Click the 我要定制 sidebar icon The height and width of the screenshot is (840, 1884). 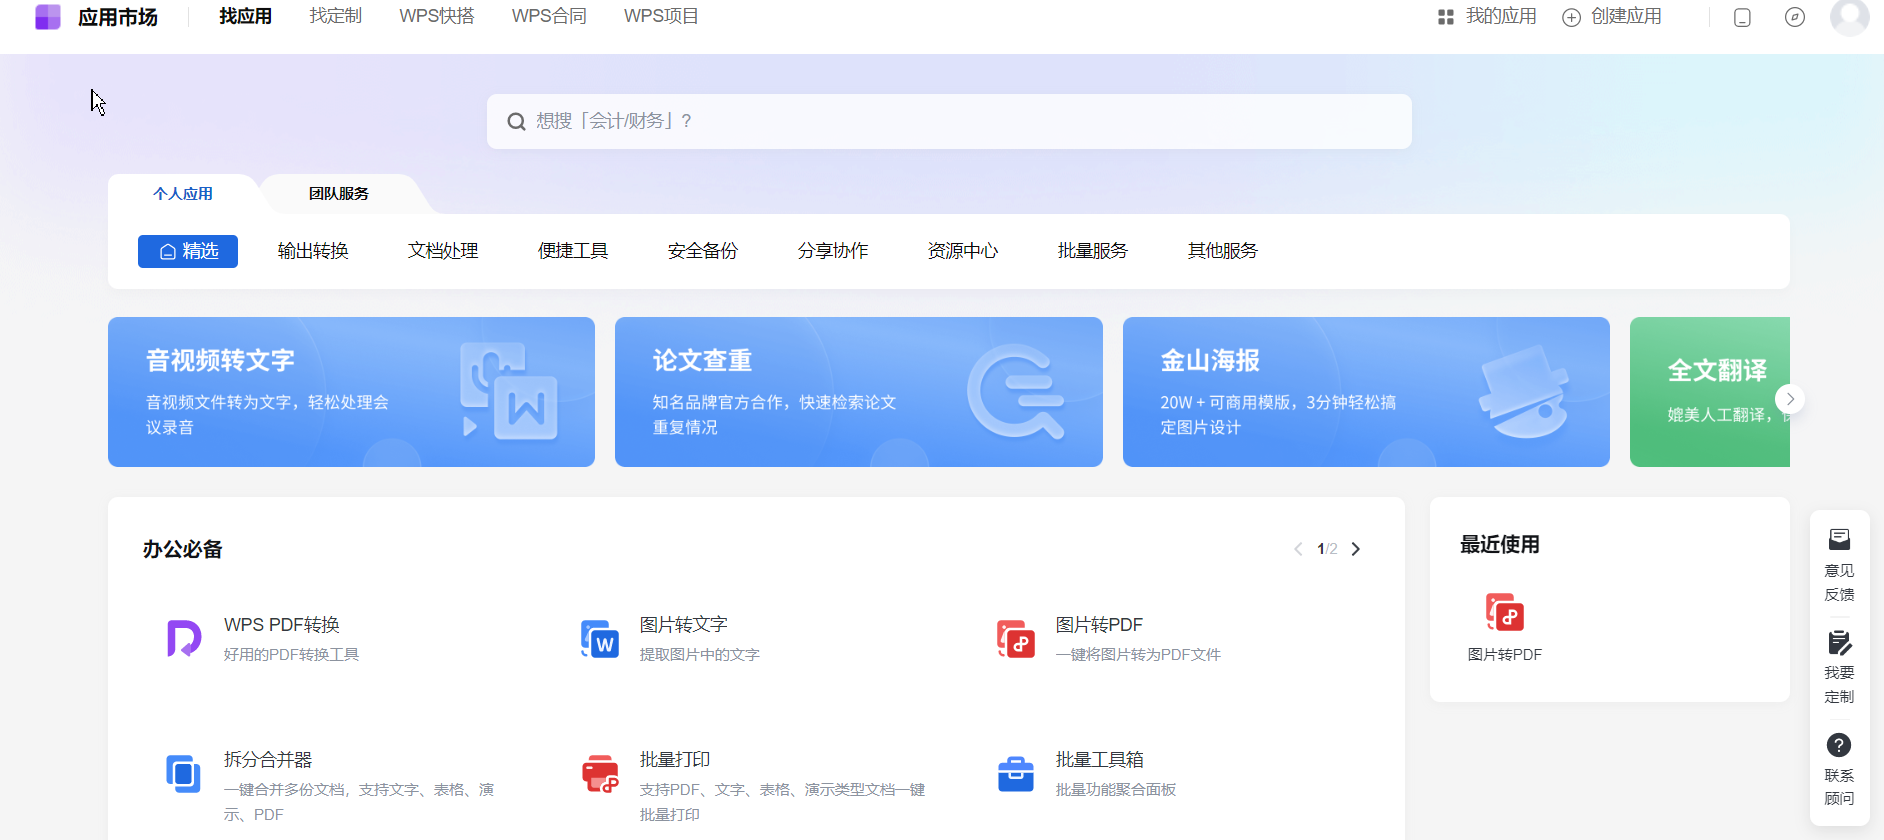(1839, 643)
